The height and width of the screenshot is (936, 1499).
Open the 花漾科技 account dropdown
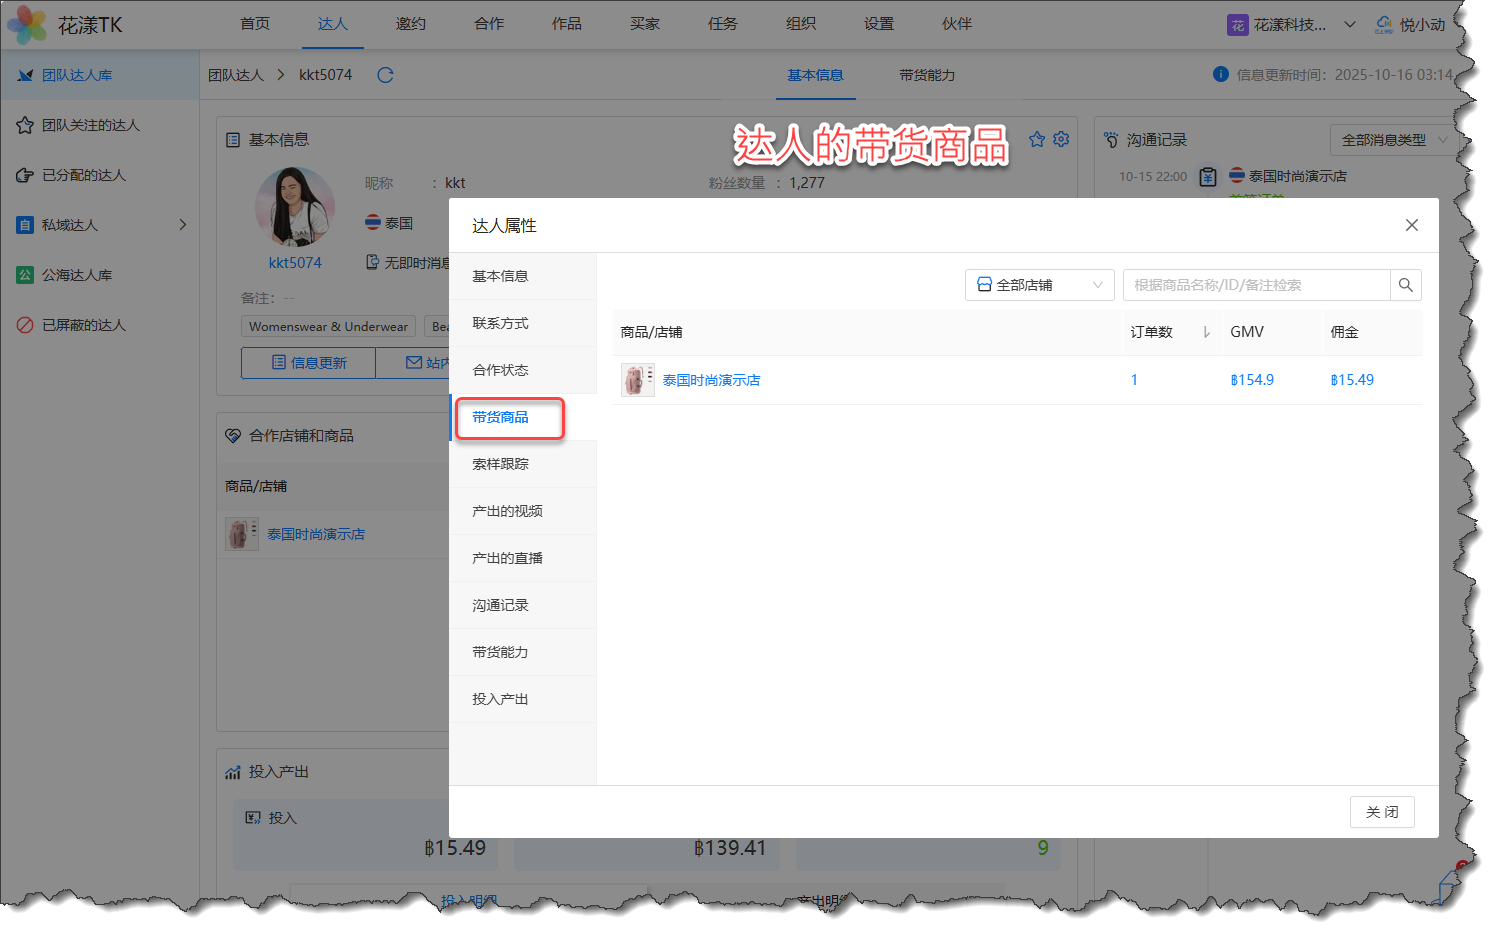tap(1291, 25)
